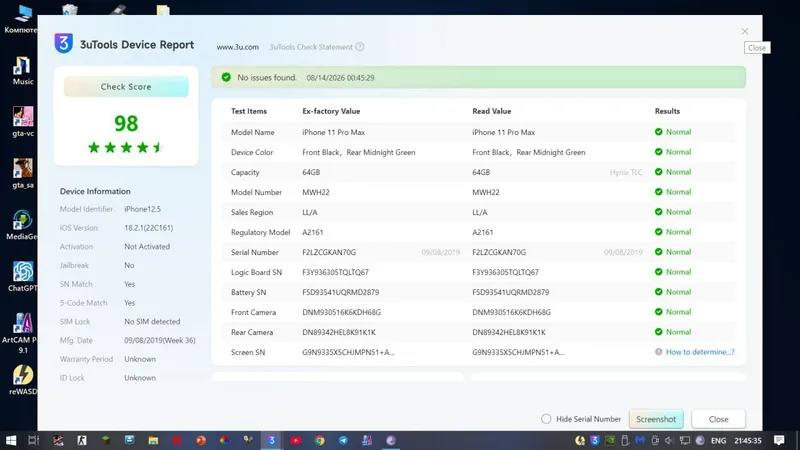Click the Model Number ex-factory value MWH22
Image resolution: width=800 pixels, height=450 pixels.
click(316, 192)
